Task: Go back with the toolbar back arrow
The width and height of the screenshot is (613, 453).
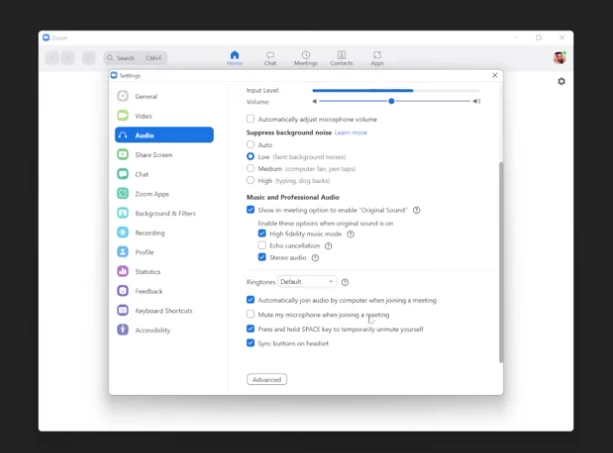Action: click(52, 58)
